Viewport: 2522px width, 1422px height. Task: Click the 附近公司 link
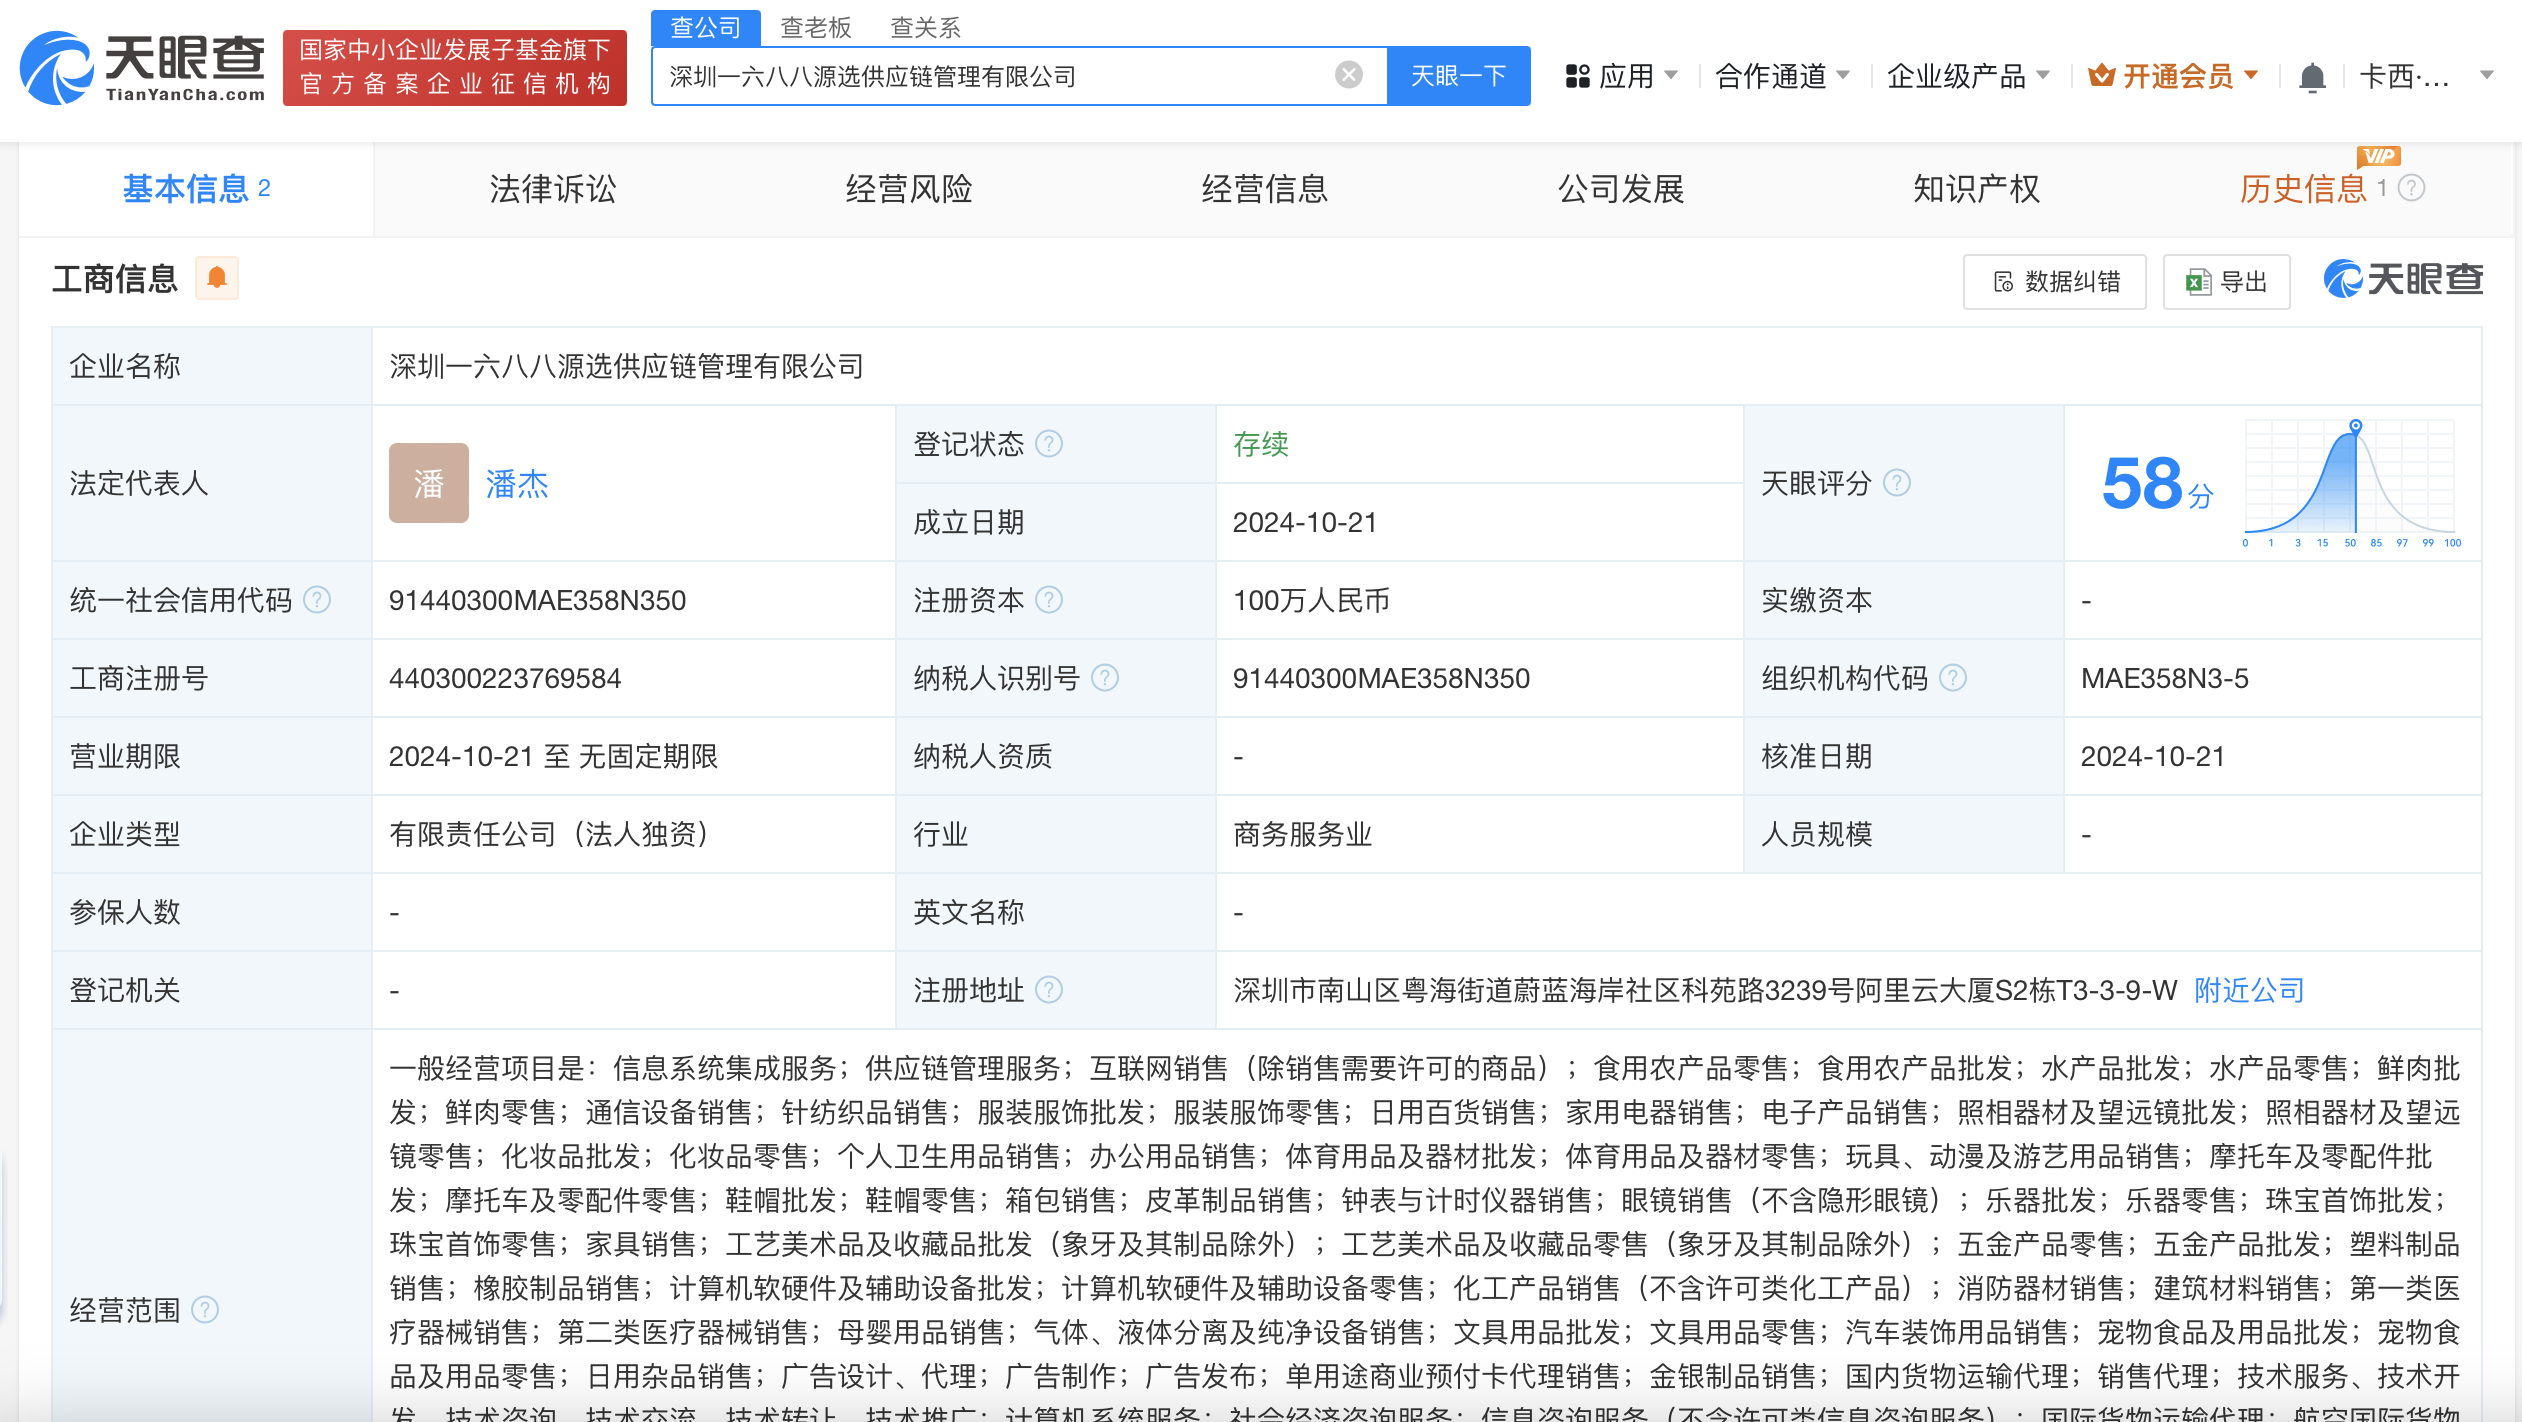[2247, 990]
